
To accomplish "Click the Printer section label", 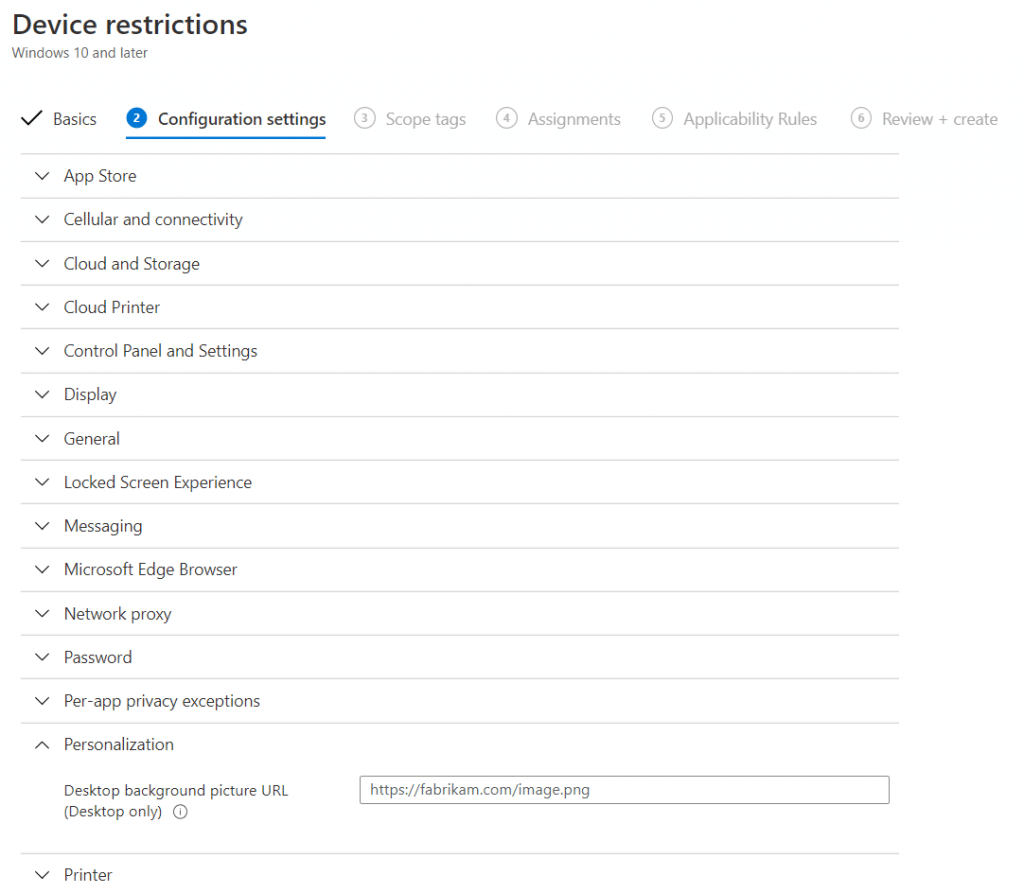I will click(x=88, y=875).
